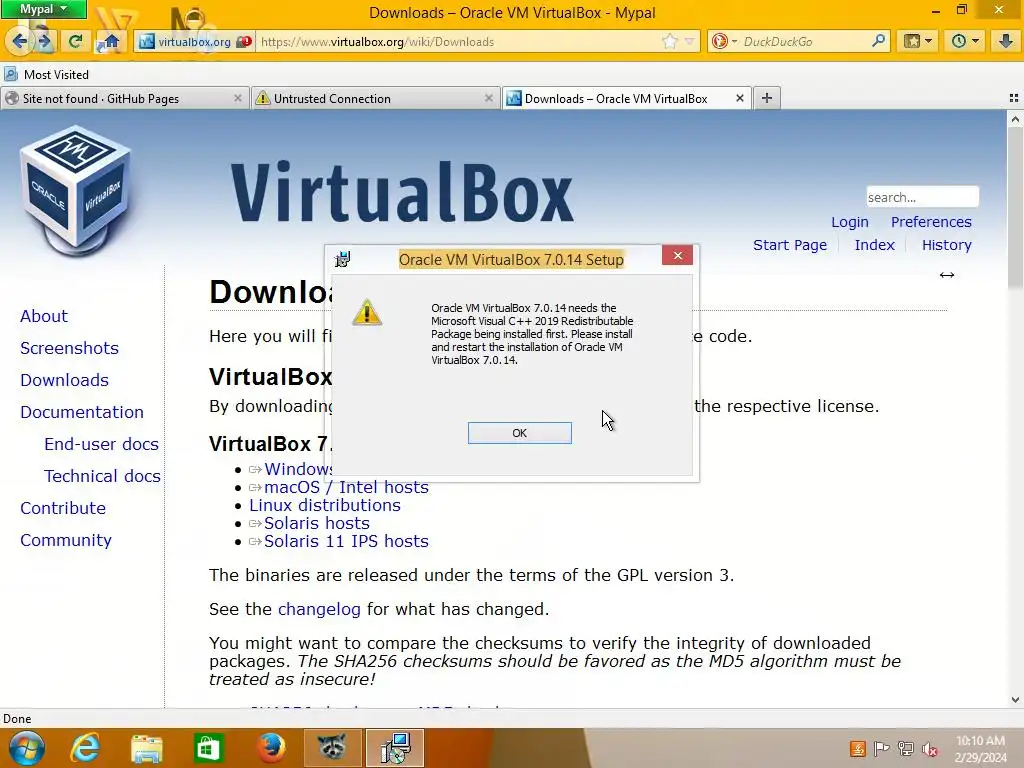
Task: Click the VirtualBox cube logo
Action: (x=75, y=189)
